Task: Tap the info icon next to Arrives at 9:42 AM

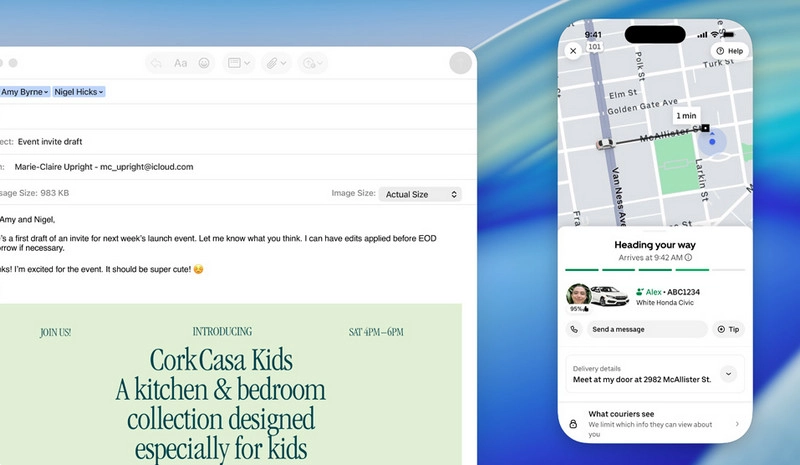Action: 688,257
